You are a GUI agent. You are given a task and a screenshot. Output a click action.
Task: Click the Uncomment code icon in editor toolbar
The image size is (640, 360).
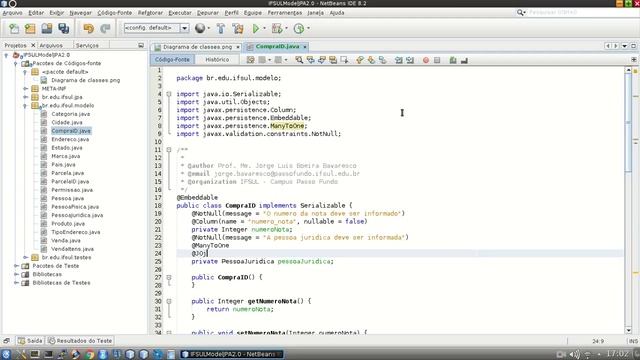[464, 60]
